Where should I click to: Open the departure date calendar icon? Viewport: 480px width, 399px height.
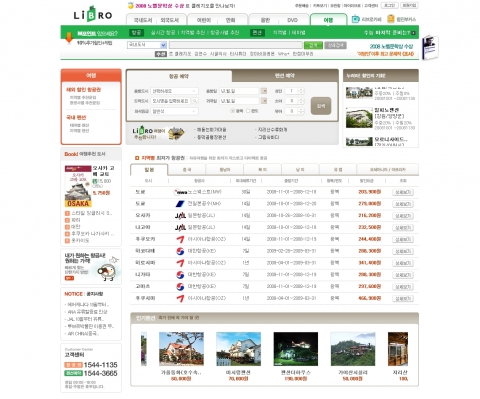coord(264,91)
